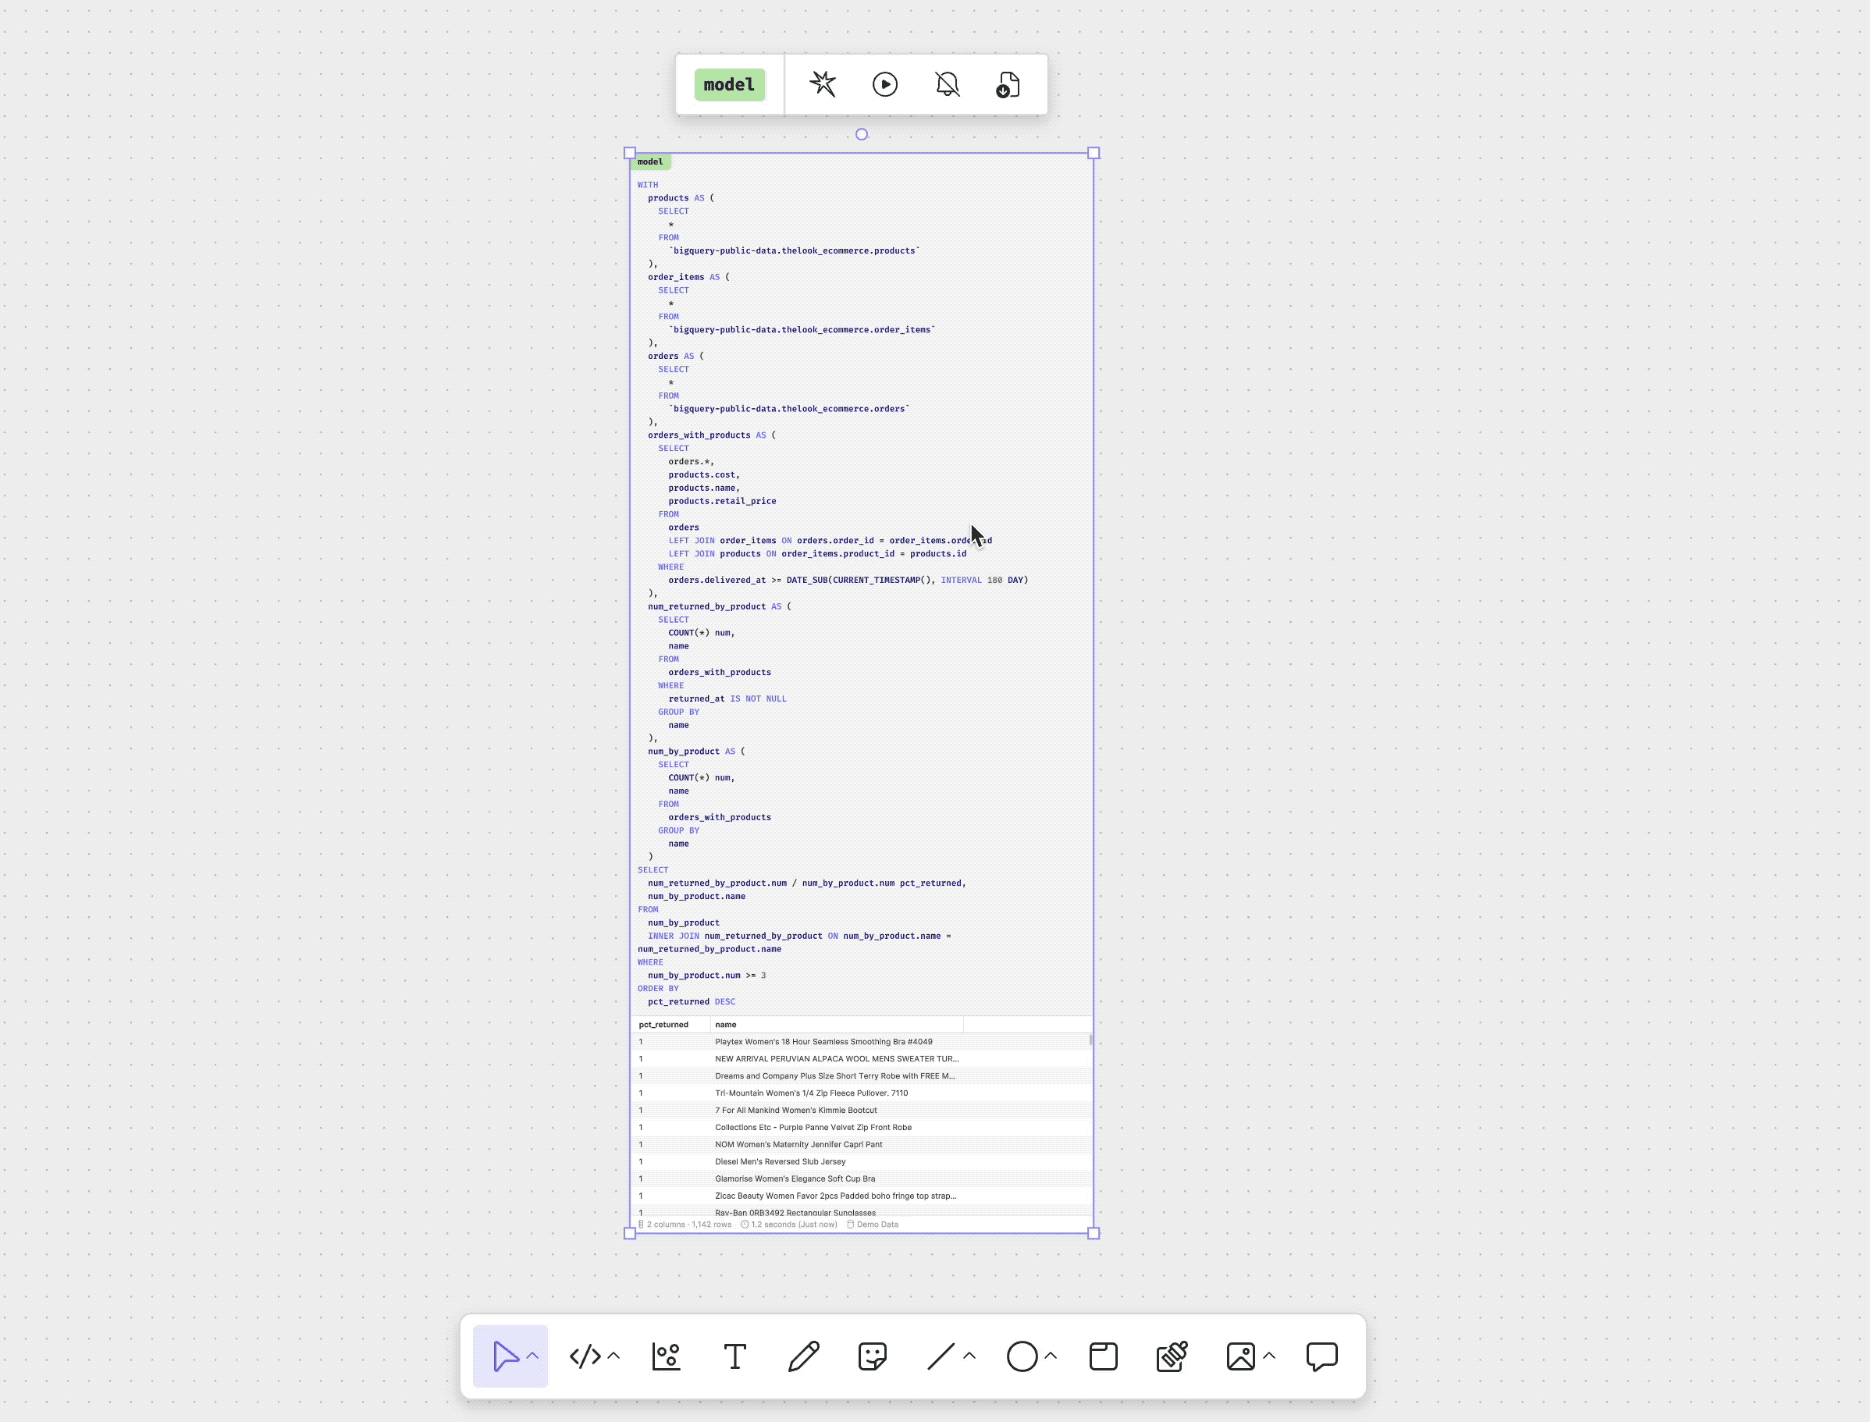Viewport: 1870px width, 1422px height.
Task: Open the comment tool
Action: click(1322, 1356)
